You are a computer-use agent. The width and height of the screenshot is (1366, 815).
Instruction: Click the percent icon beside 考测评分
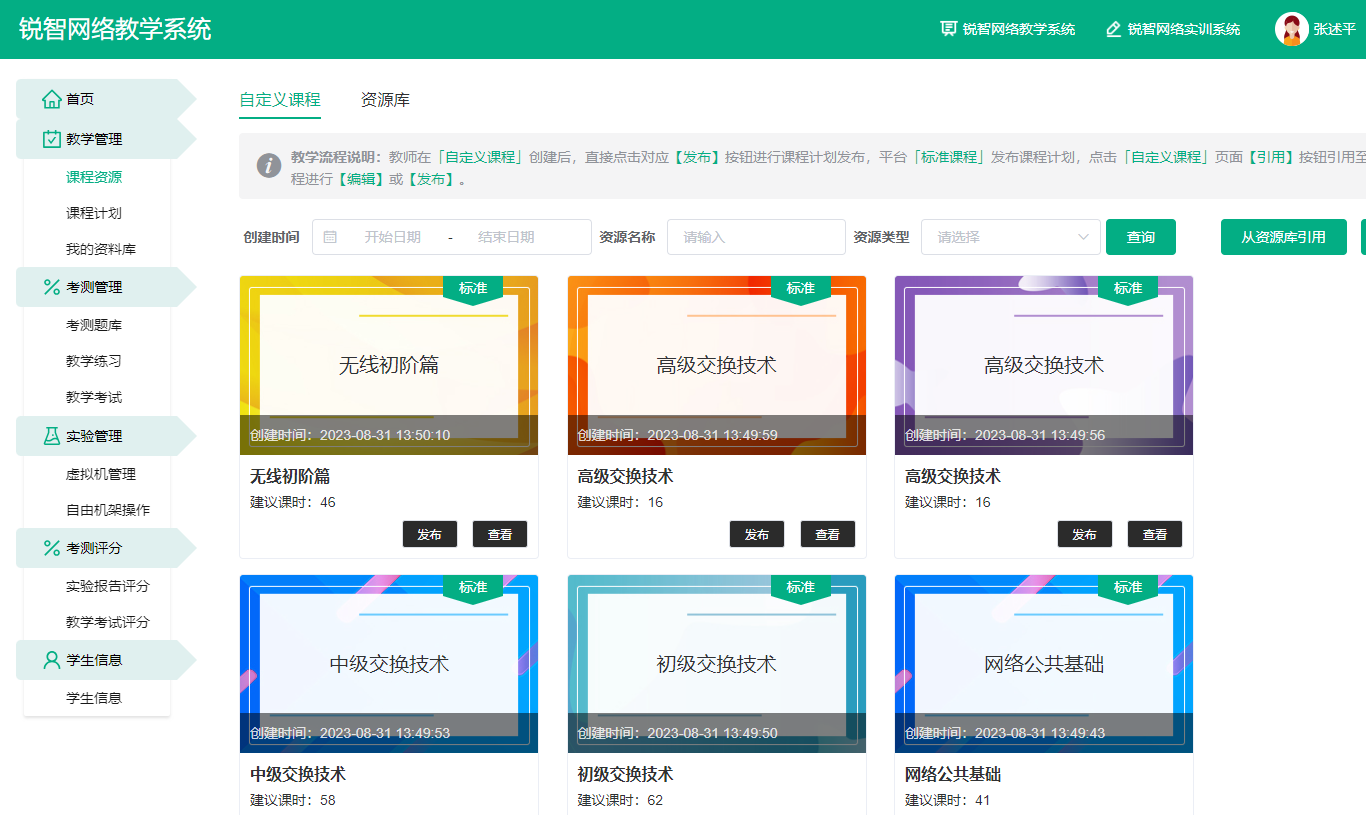[52, 548]
